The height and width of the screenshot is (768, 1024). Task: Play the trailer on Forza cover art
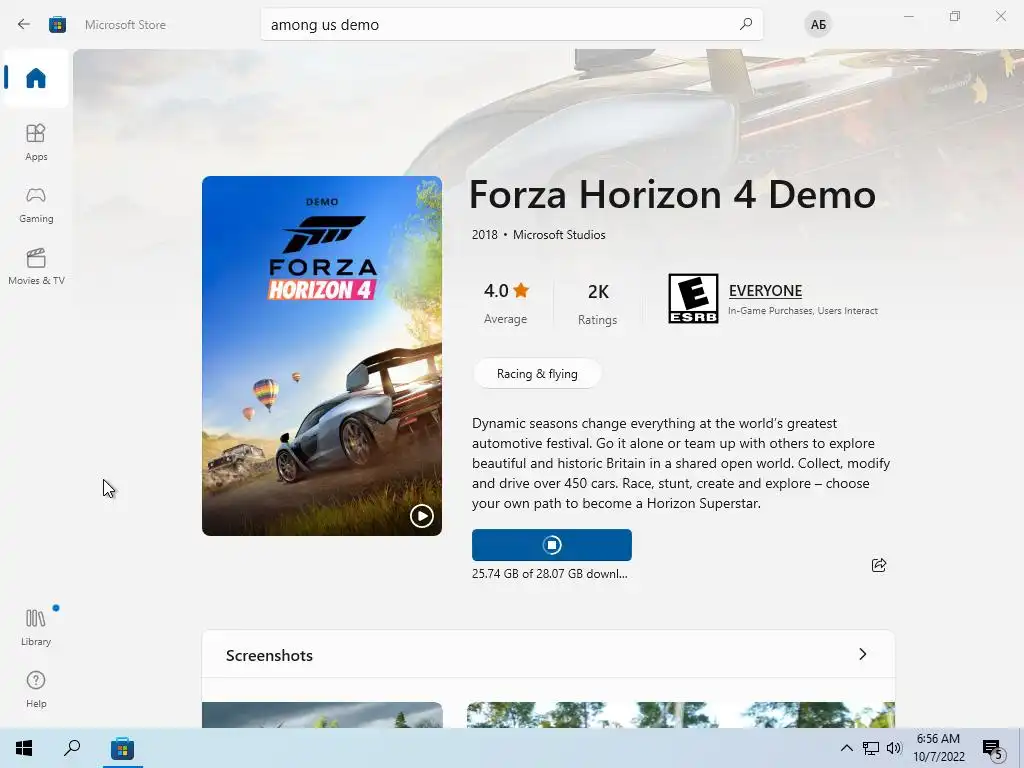(x=422, y=516)
